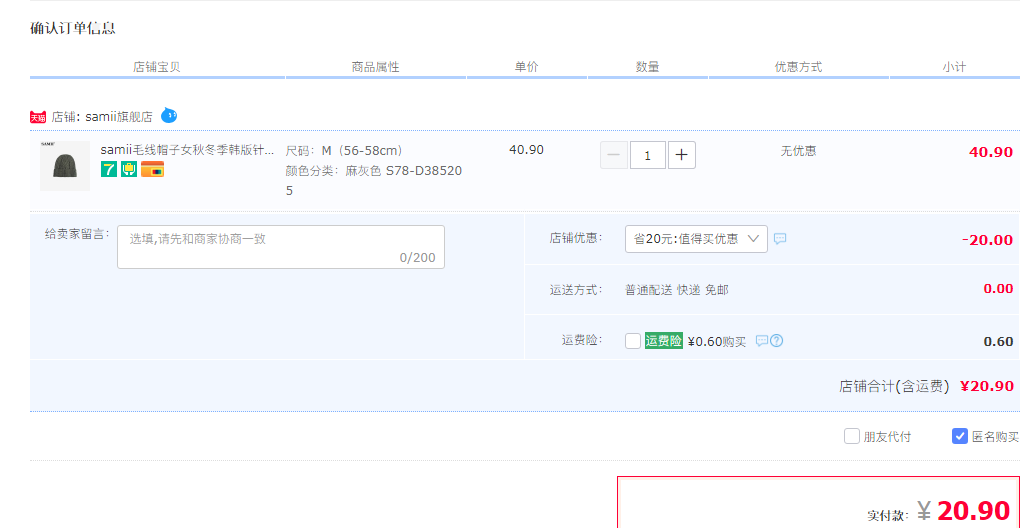Open the comment icon next to the store discount
This screenshot has width=1034, height=528.
tap(780, 239)
